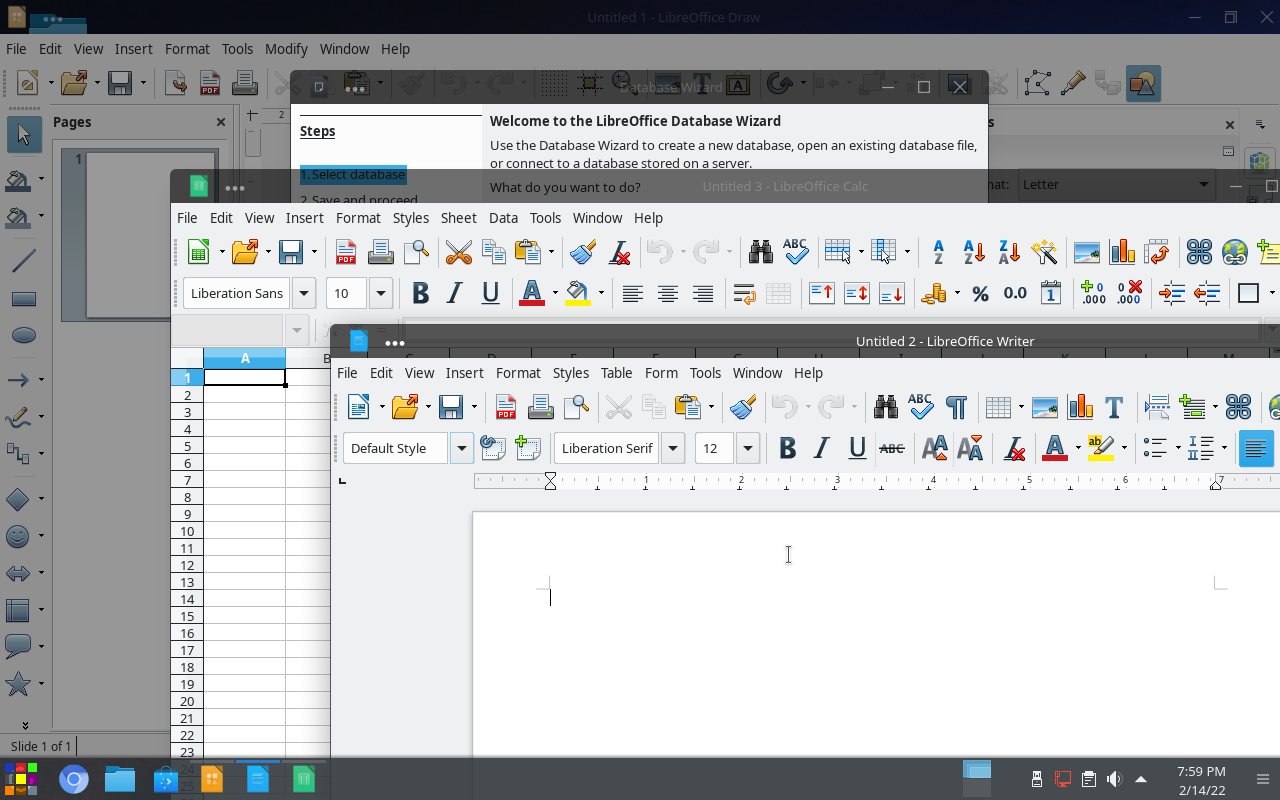Toggle formatting marks (pilcrow) in Writer
1280x800 pixels.
(x=956, y=407)
